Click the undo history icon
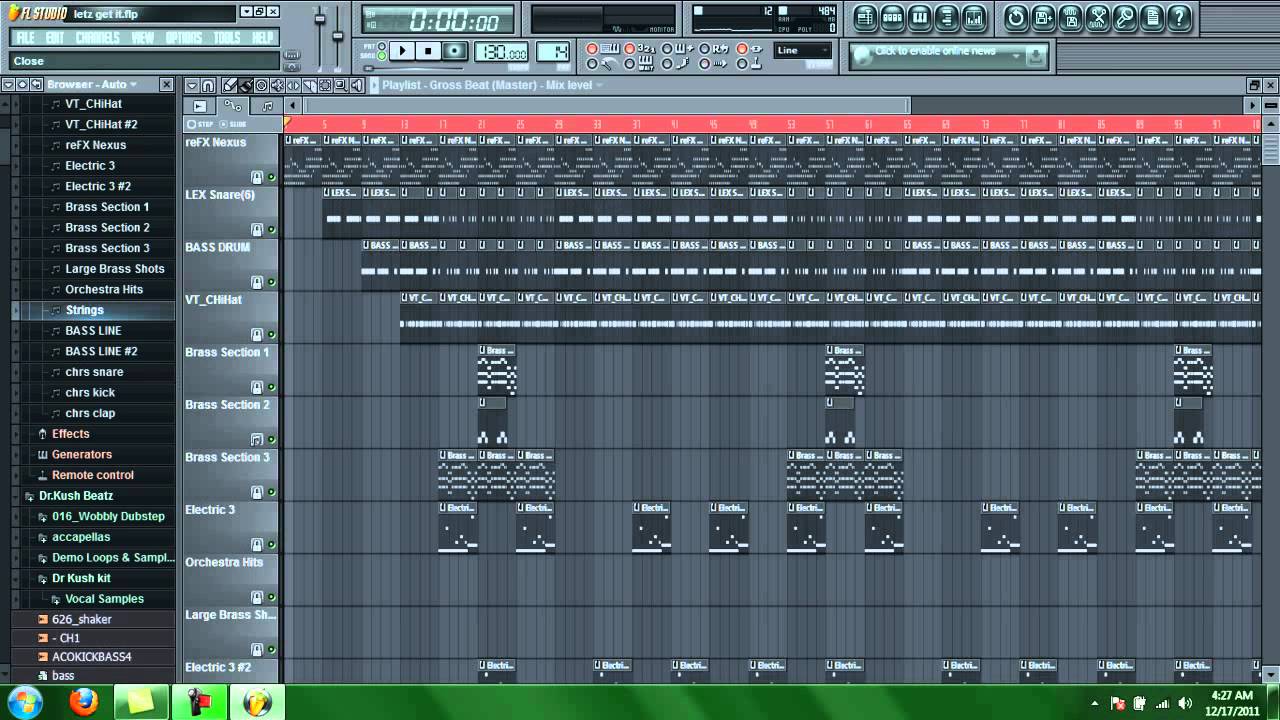The height and width of the screenshot is (720, 1280). coord(1016,18)
